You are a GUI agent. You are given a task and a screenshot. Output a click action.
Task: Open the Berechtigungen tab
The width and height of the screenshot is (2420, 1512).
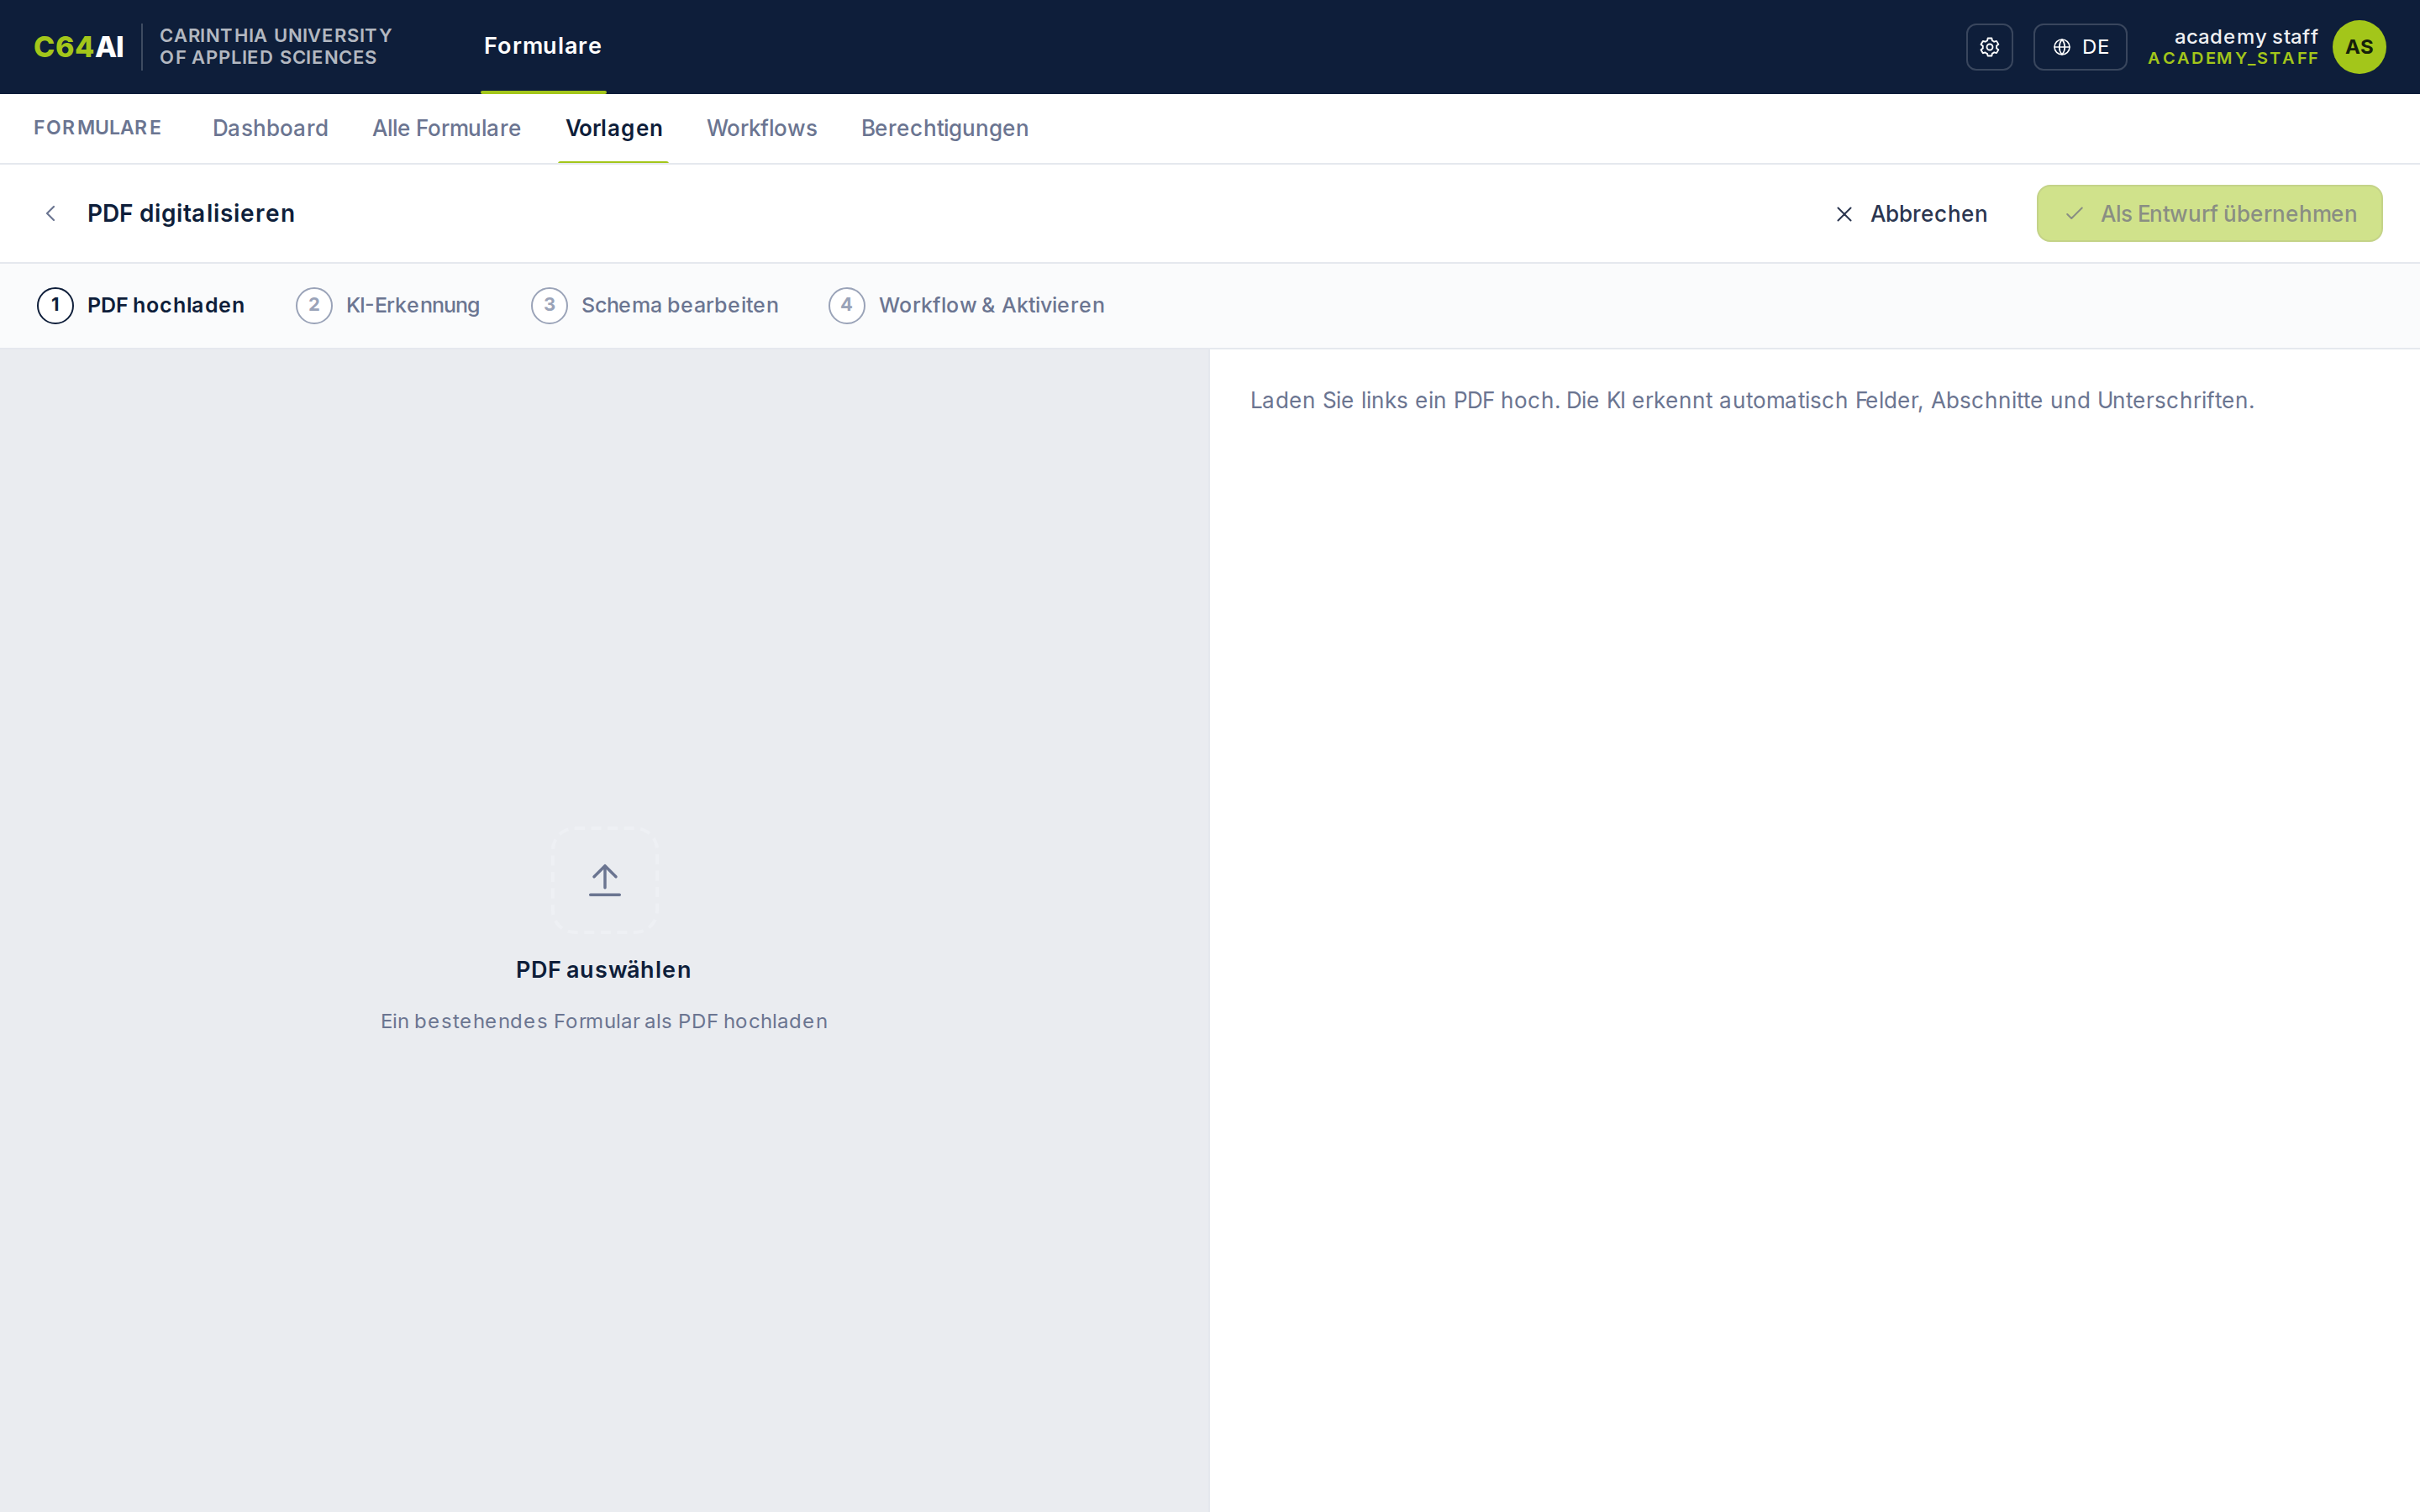[x=944, y=128]
